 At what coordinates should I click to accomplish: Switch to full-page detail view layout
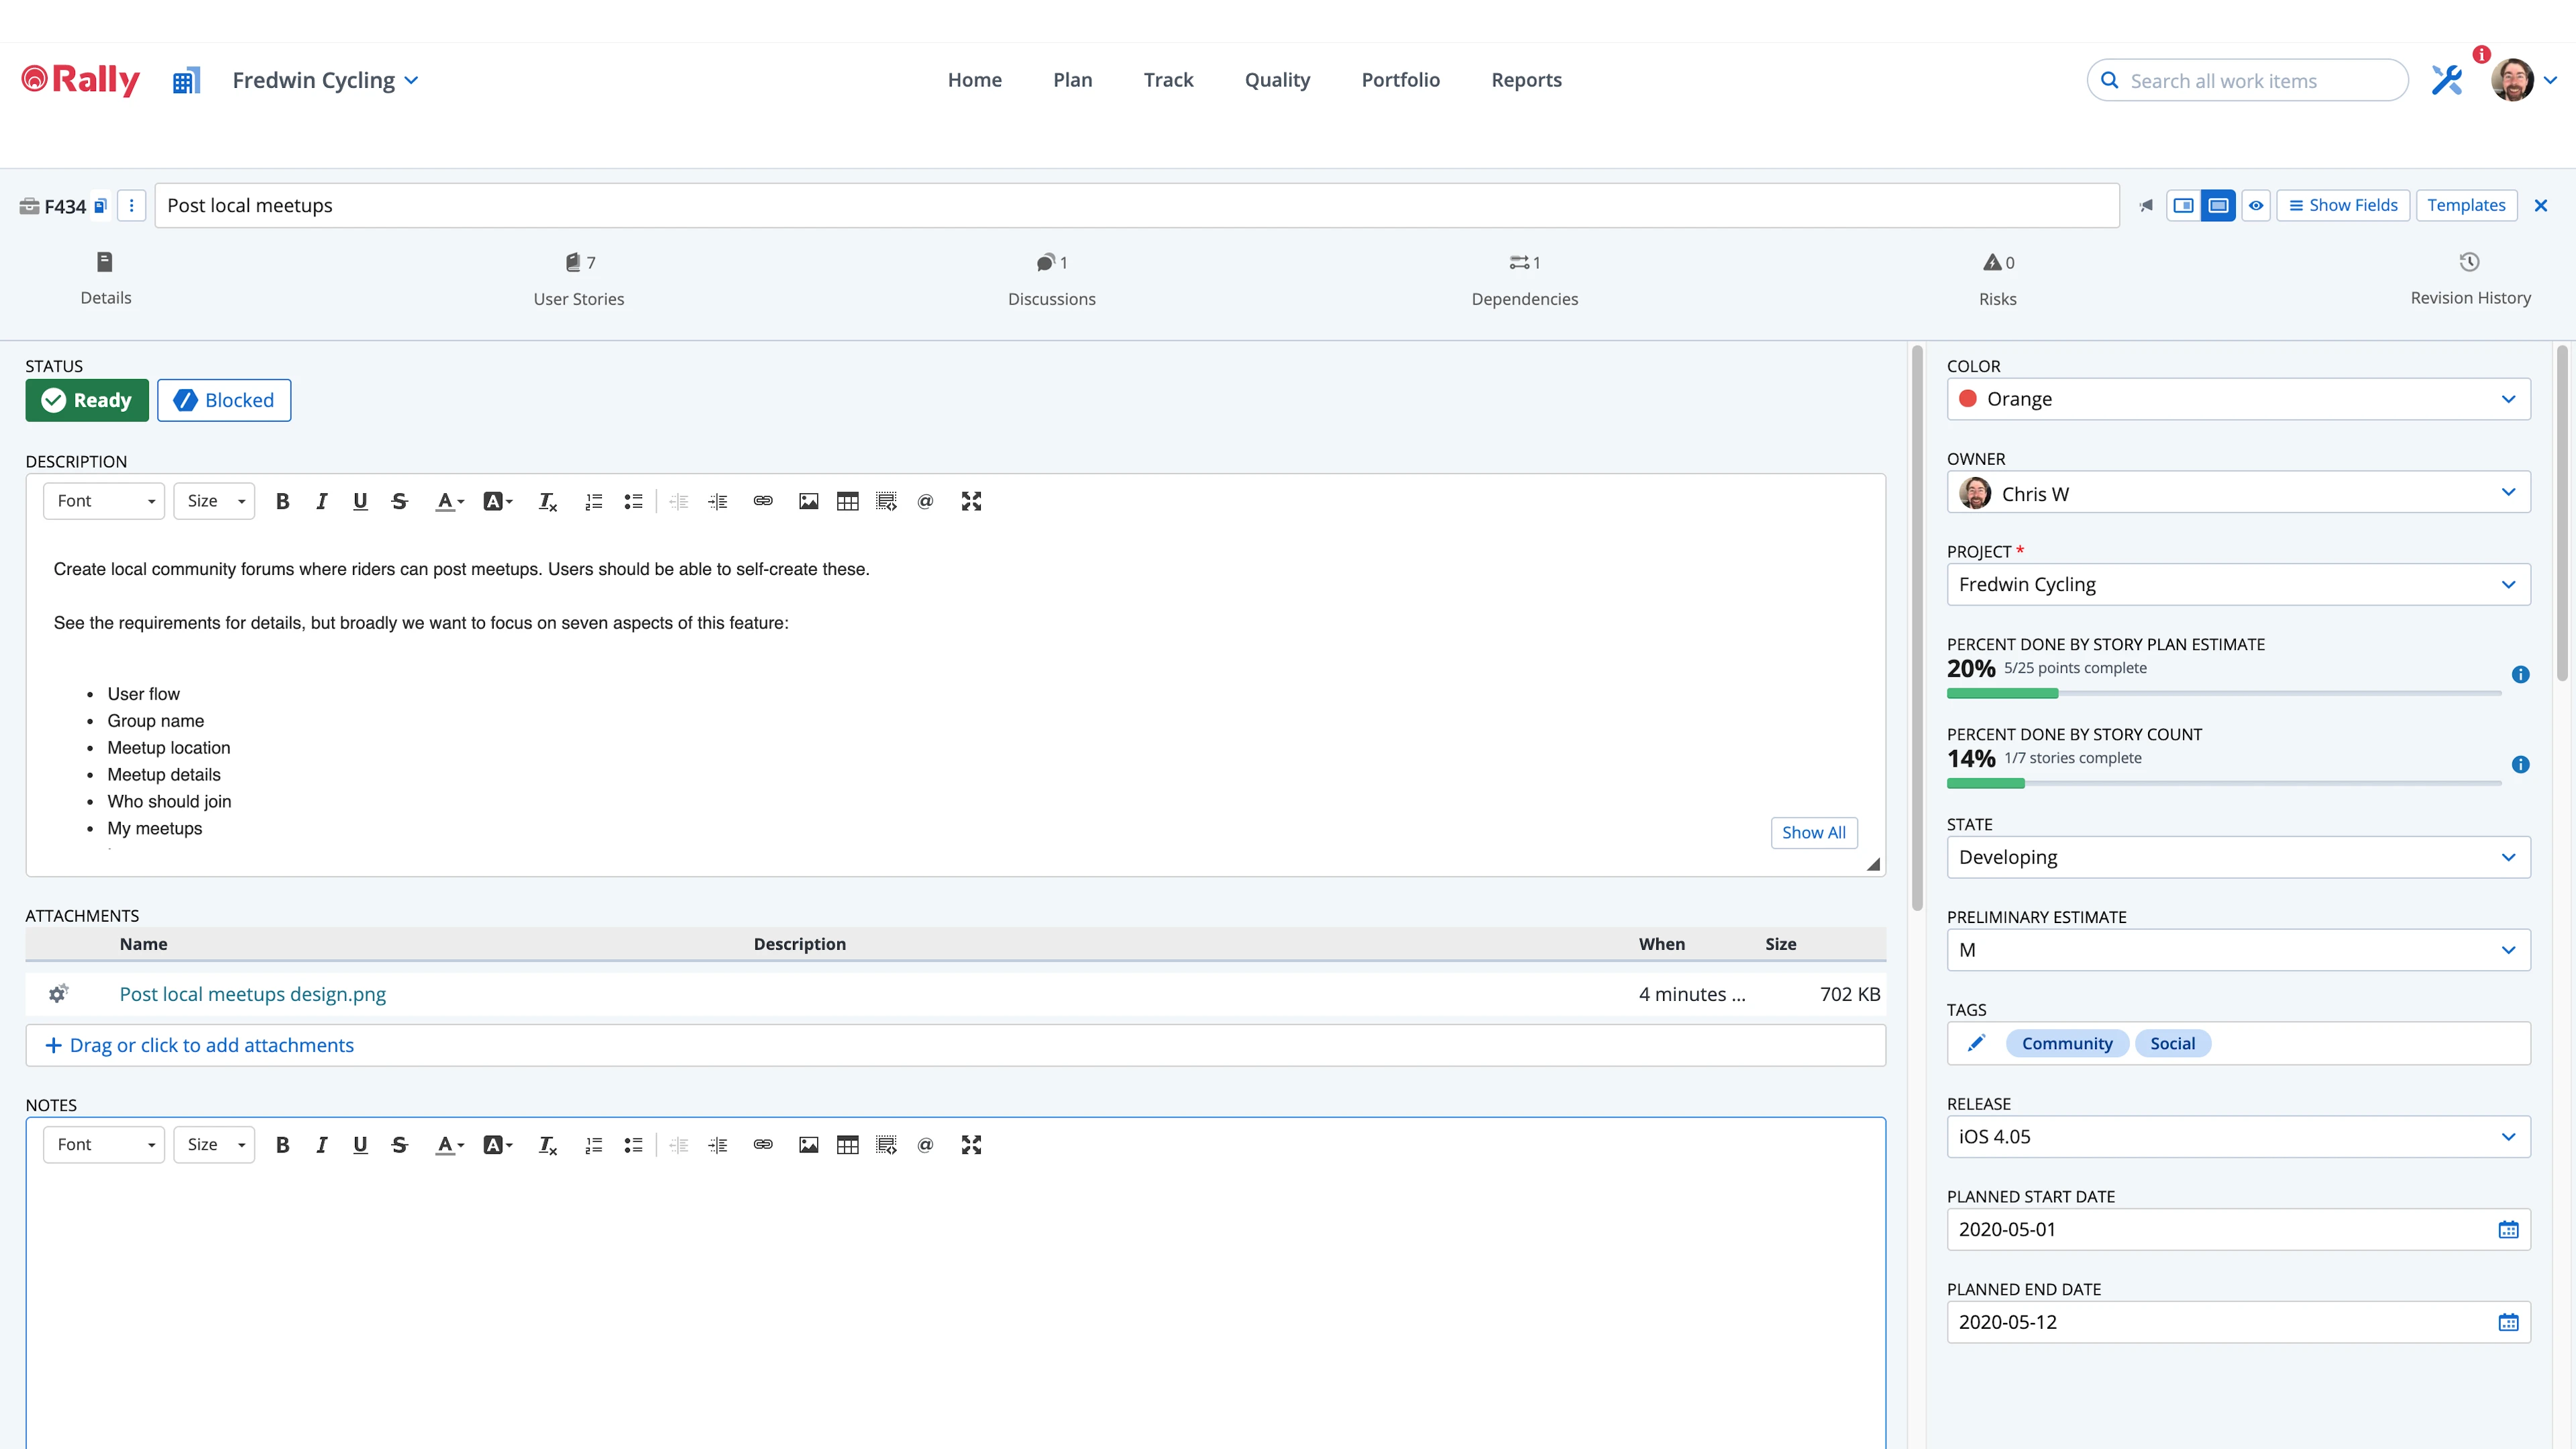point(2219,205)
